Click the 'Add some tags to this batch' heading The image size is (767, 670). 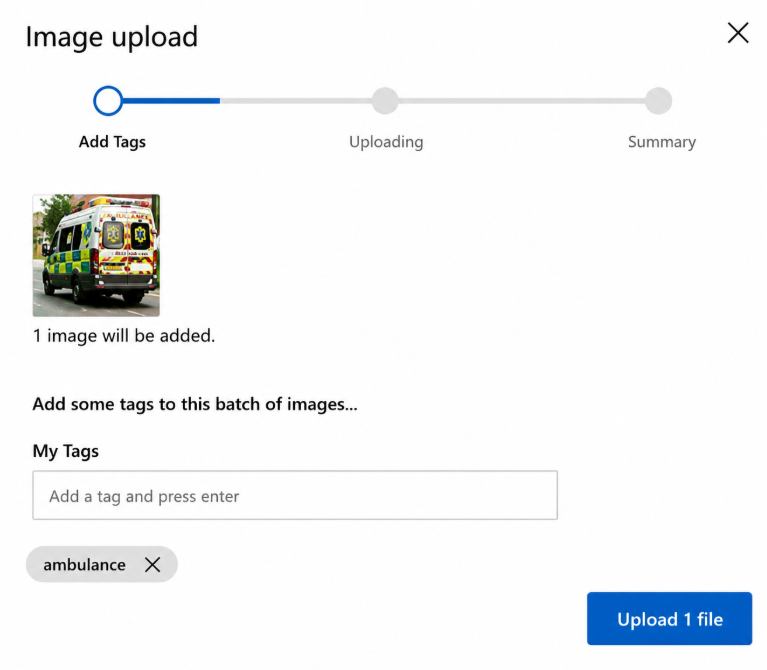(x=195, y=404)
